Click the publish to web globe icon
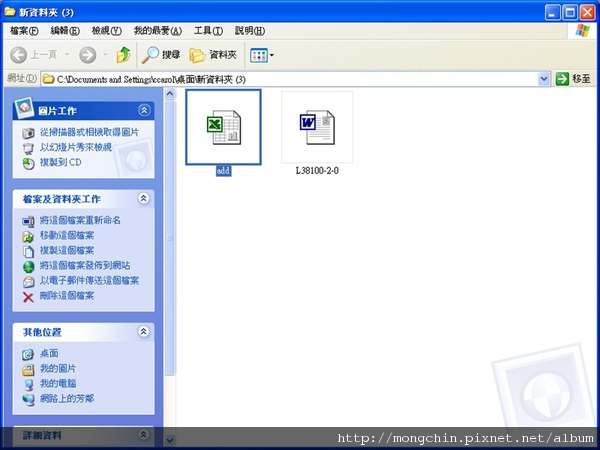This screenshot has height=450, width=600. (x=28, y=267)
